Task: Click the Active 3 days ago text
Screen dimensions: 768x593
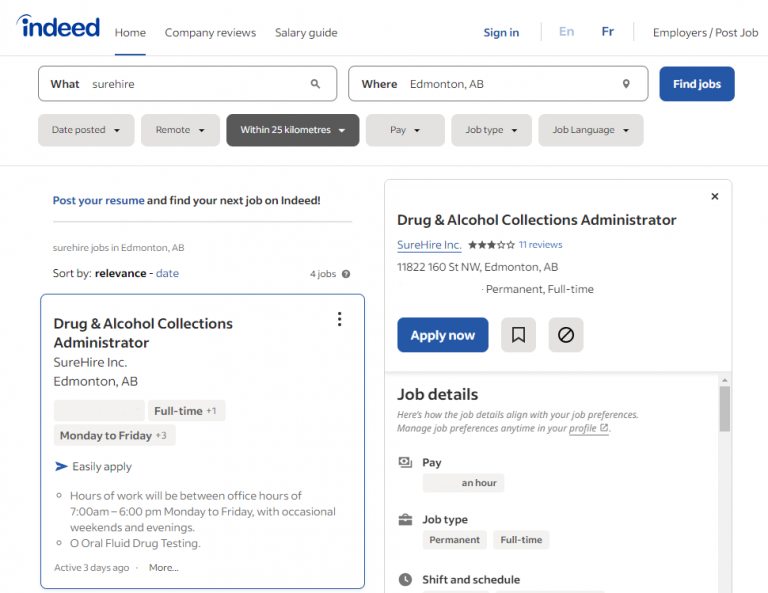Action: pos(92,568)
